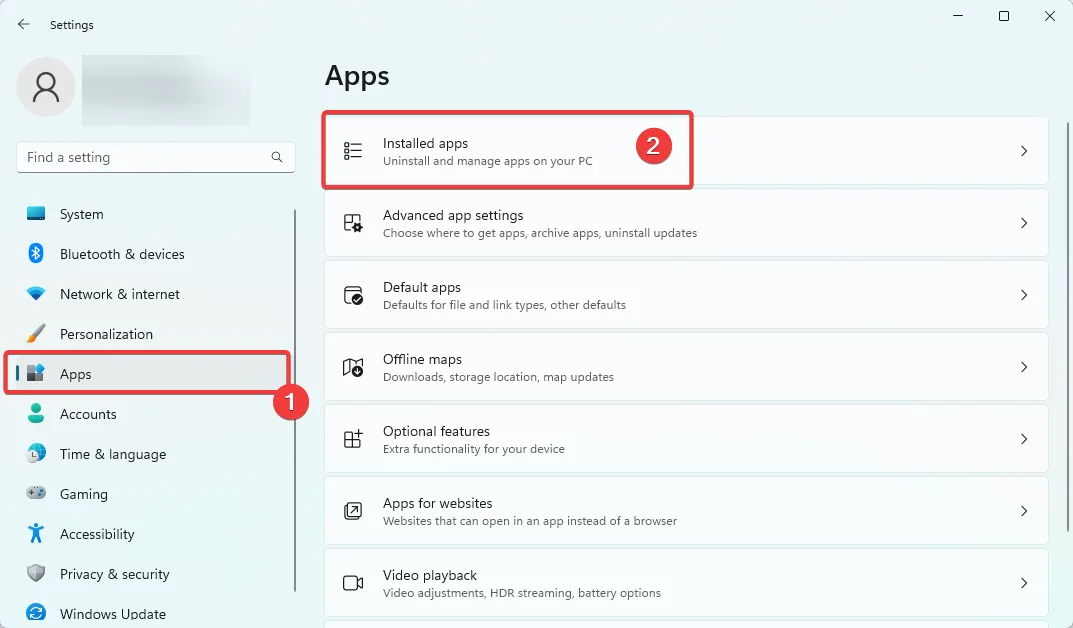Click the main content scrollbar
Screen dimensions: 1073x628
pyautogui.click(x=1068, y=327)
